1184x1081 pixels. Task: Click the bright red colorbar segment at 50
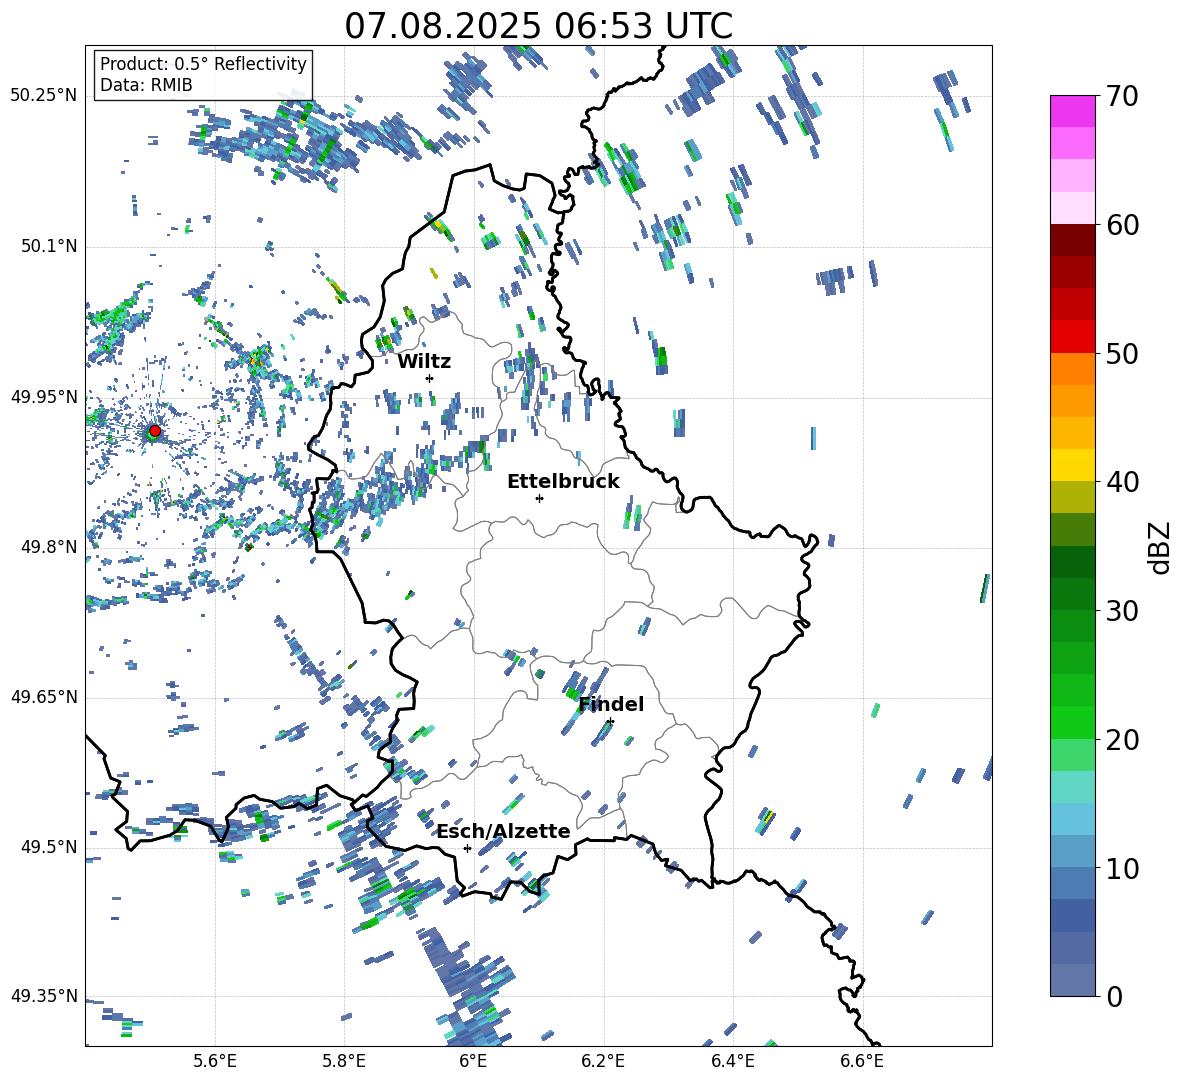[x=1072, y=337]
